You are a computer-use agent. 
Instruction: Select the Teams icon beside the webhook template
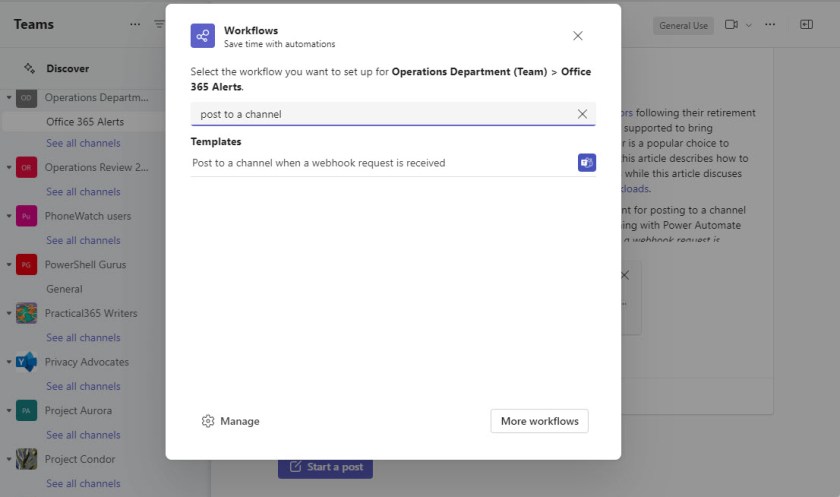point(587,163)
